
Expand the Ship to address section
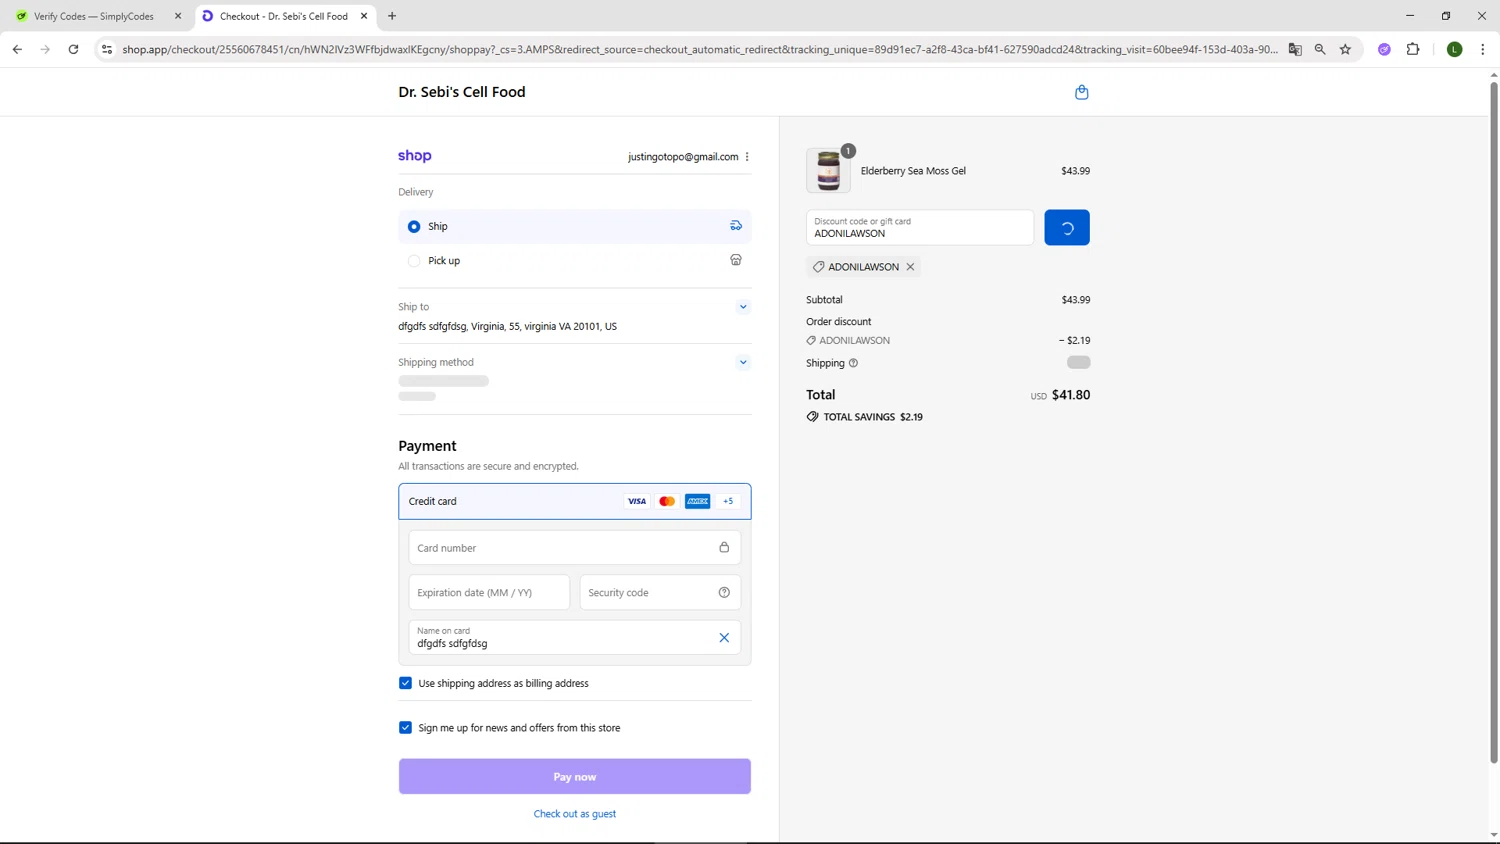point(743,307)
